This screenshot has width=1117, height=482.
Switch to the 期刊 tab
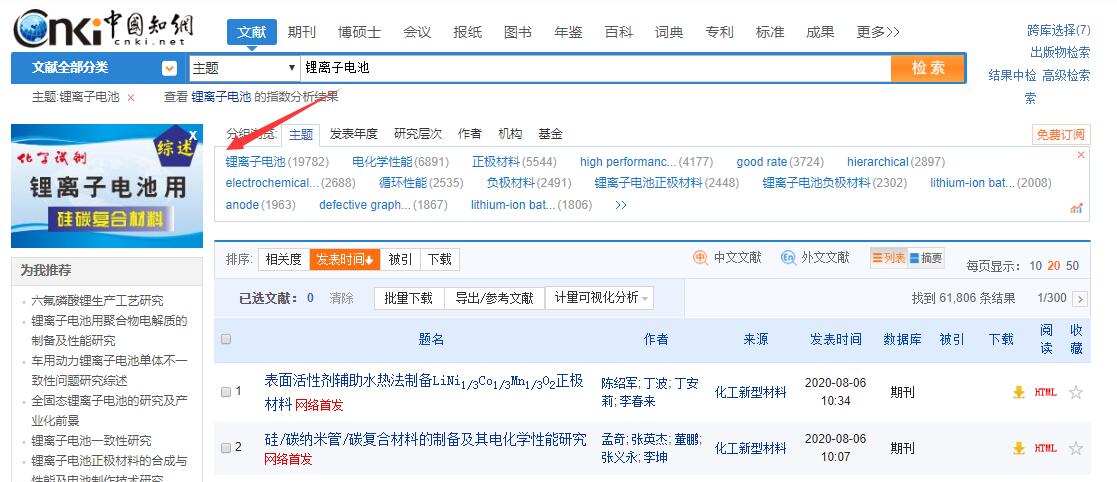point(302,32)
